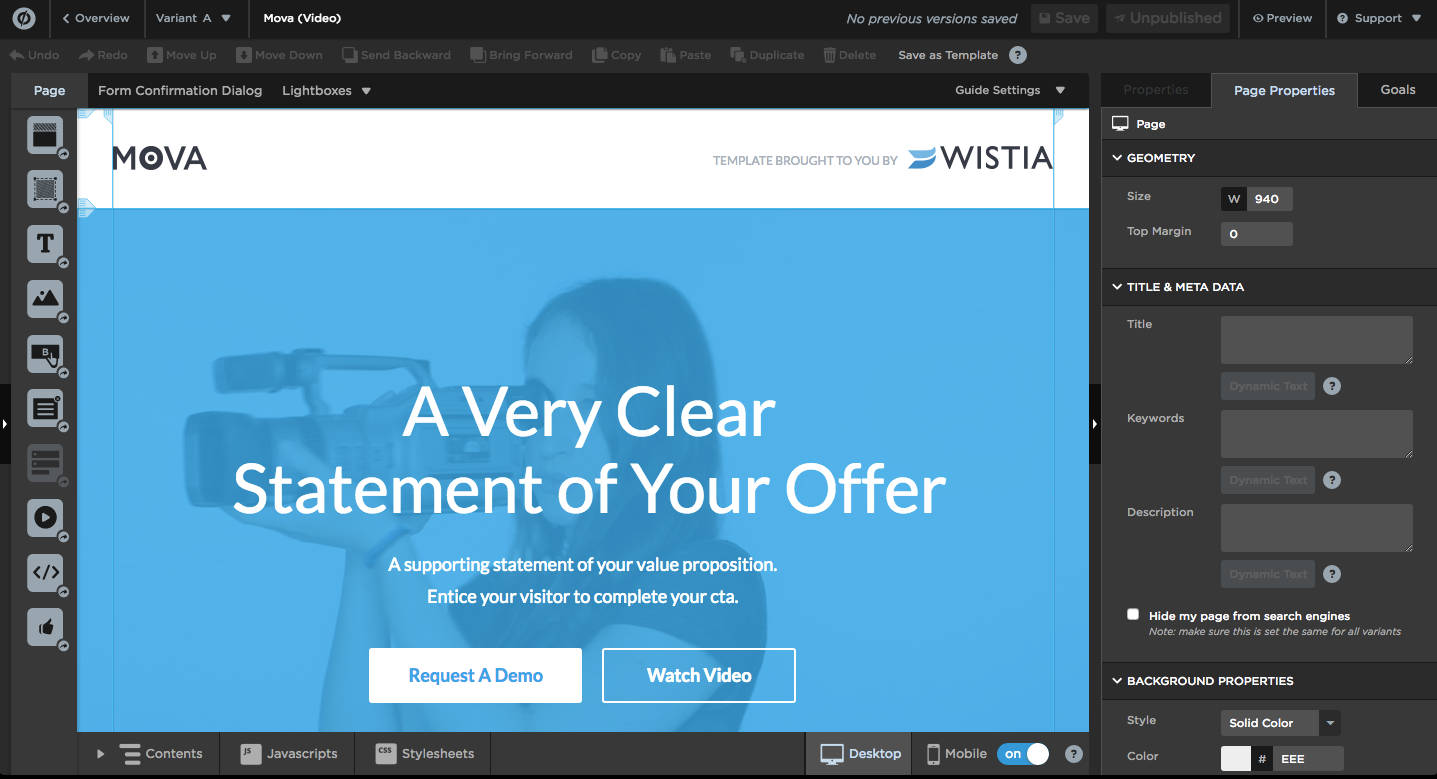Click Save as Template

(947, 55)
